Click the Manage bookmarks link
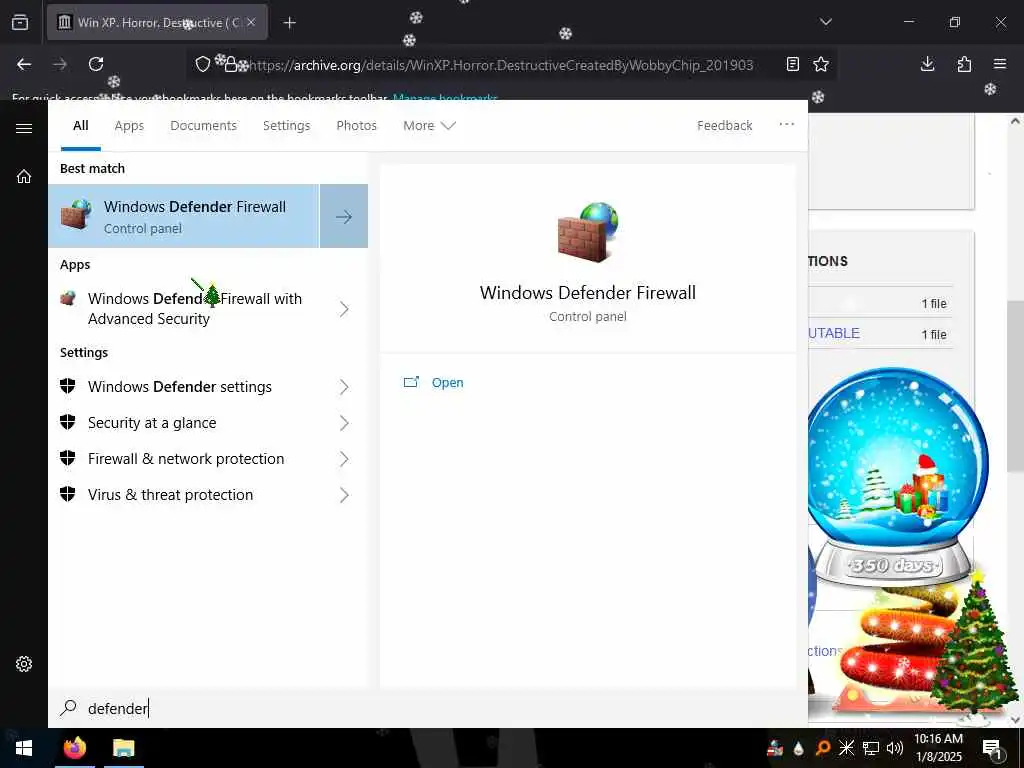Screen dimensions: 1024x768 [445, 97]
